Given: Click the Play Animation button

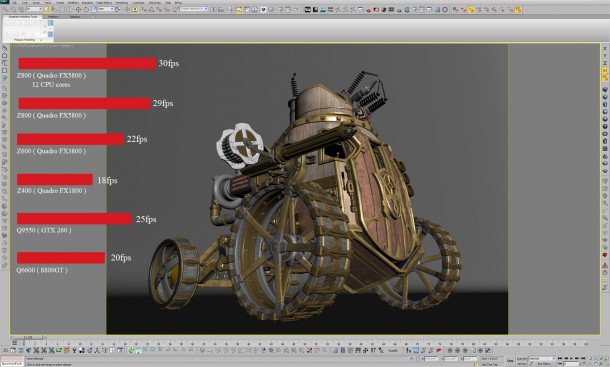Looking at the screenshot, I should (571, 358).
